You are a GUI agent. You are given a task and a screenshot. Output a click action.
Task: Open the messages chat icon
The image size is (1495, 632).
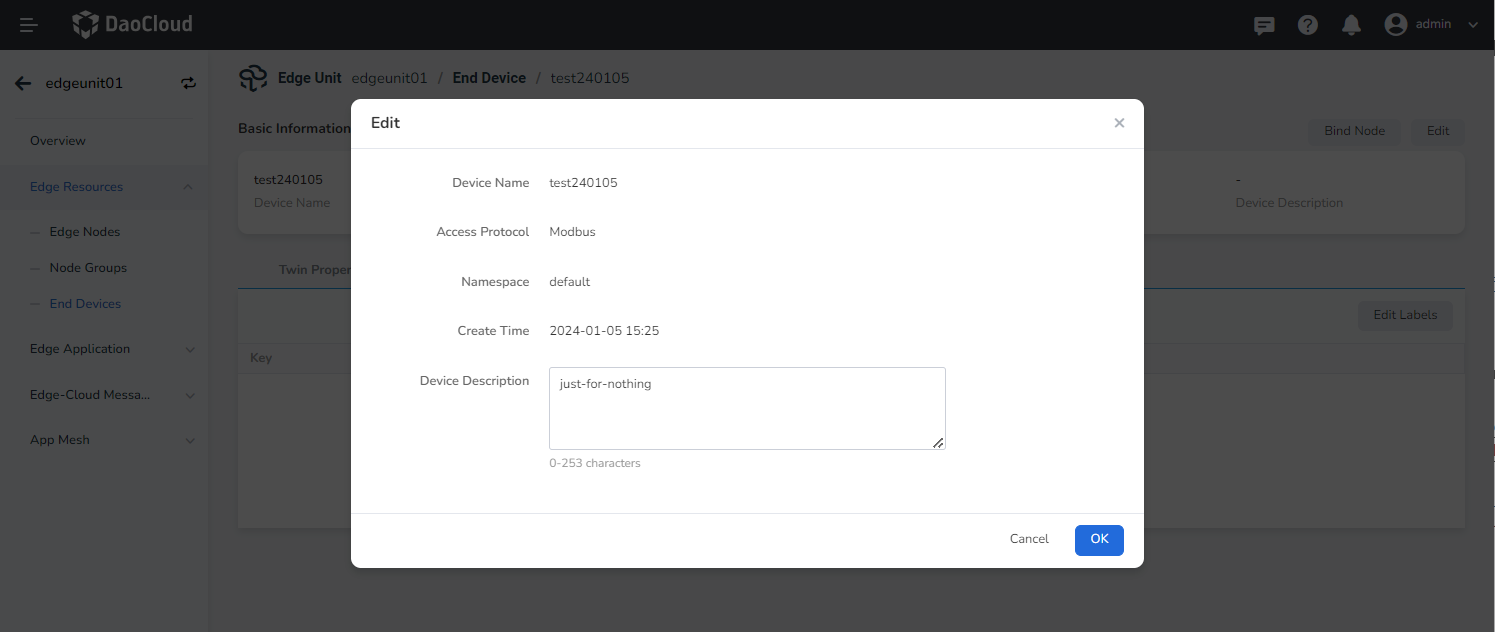pyautogui.click(x=1264, y=25)
